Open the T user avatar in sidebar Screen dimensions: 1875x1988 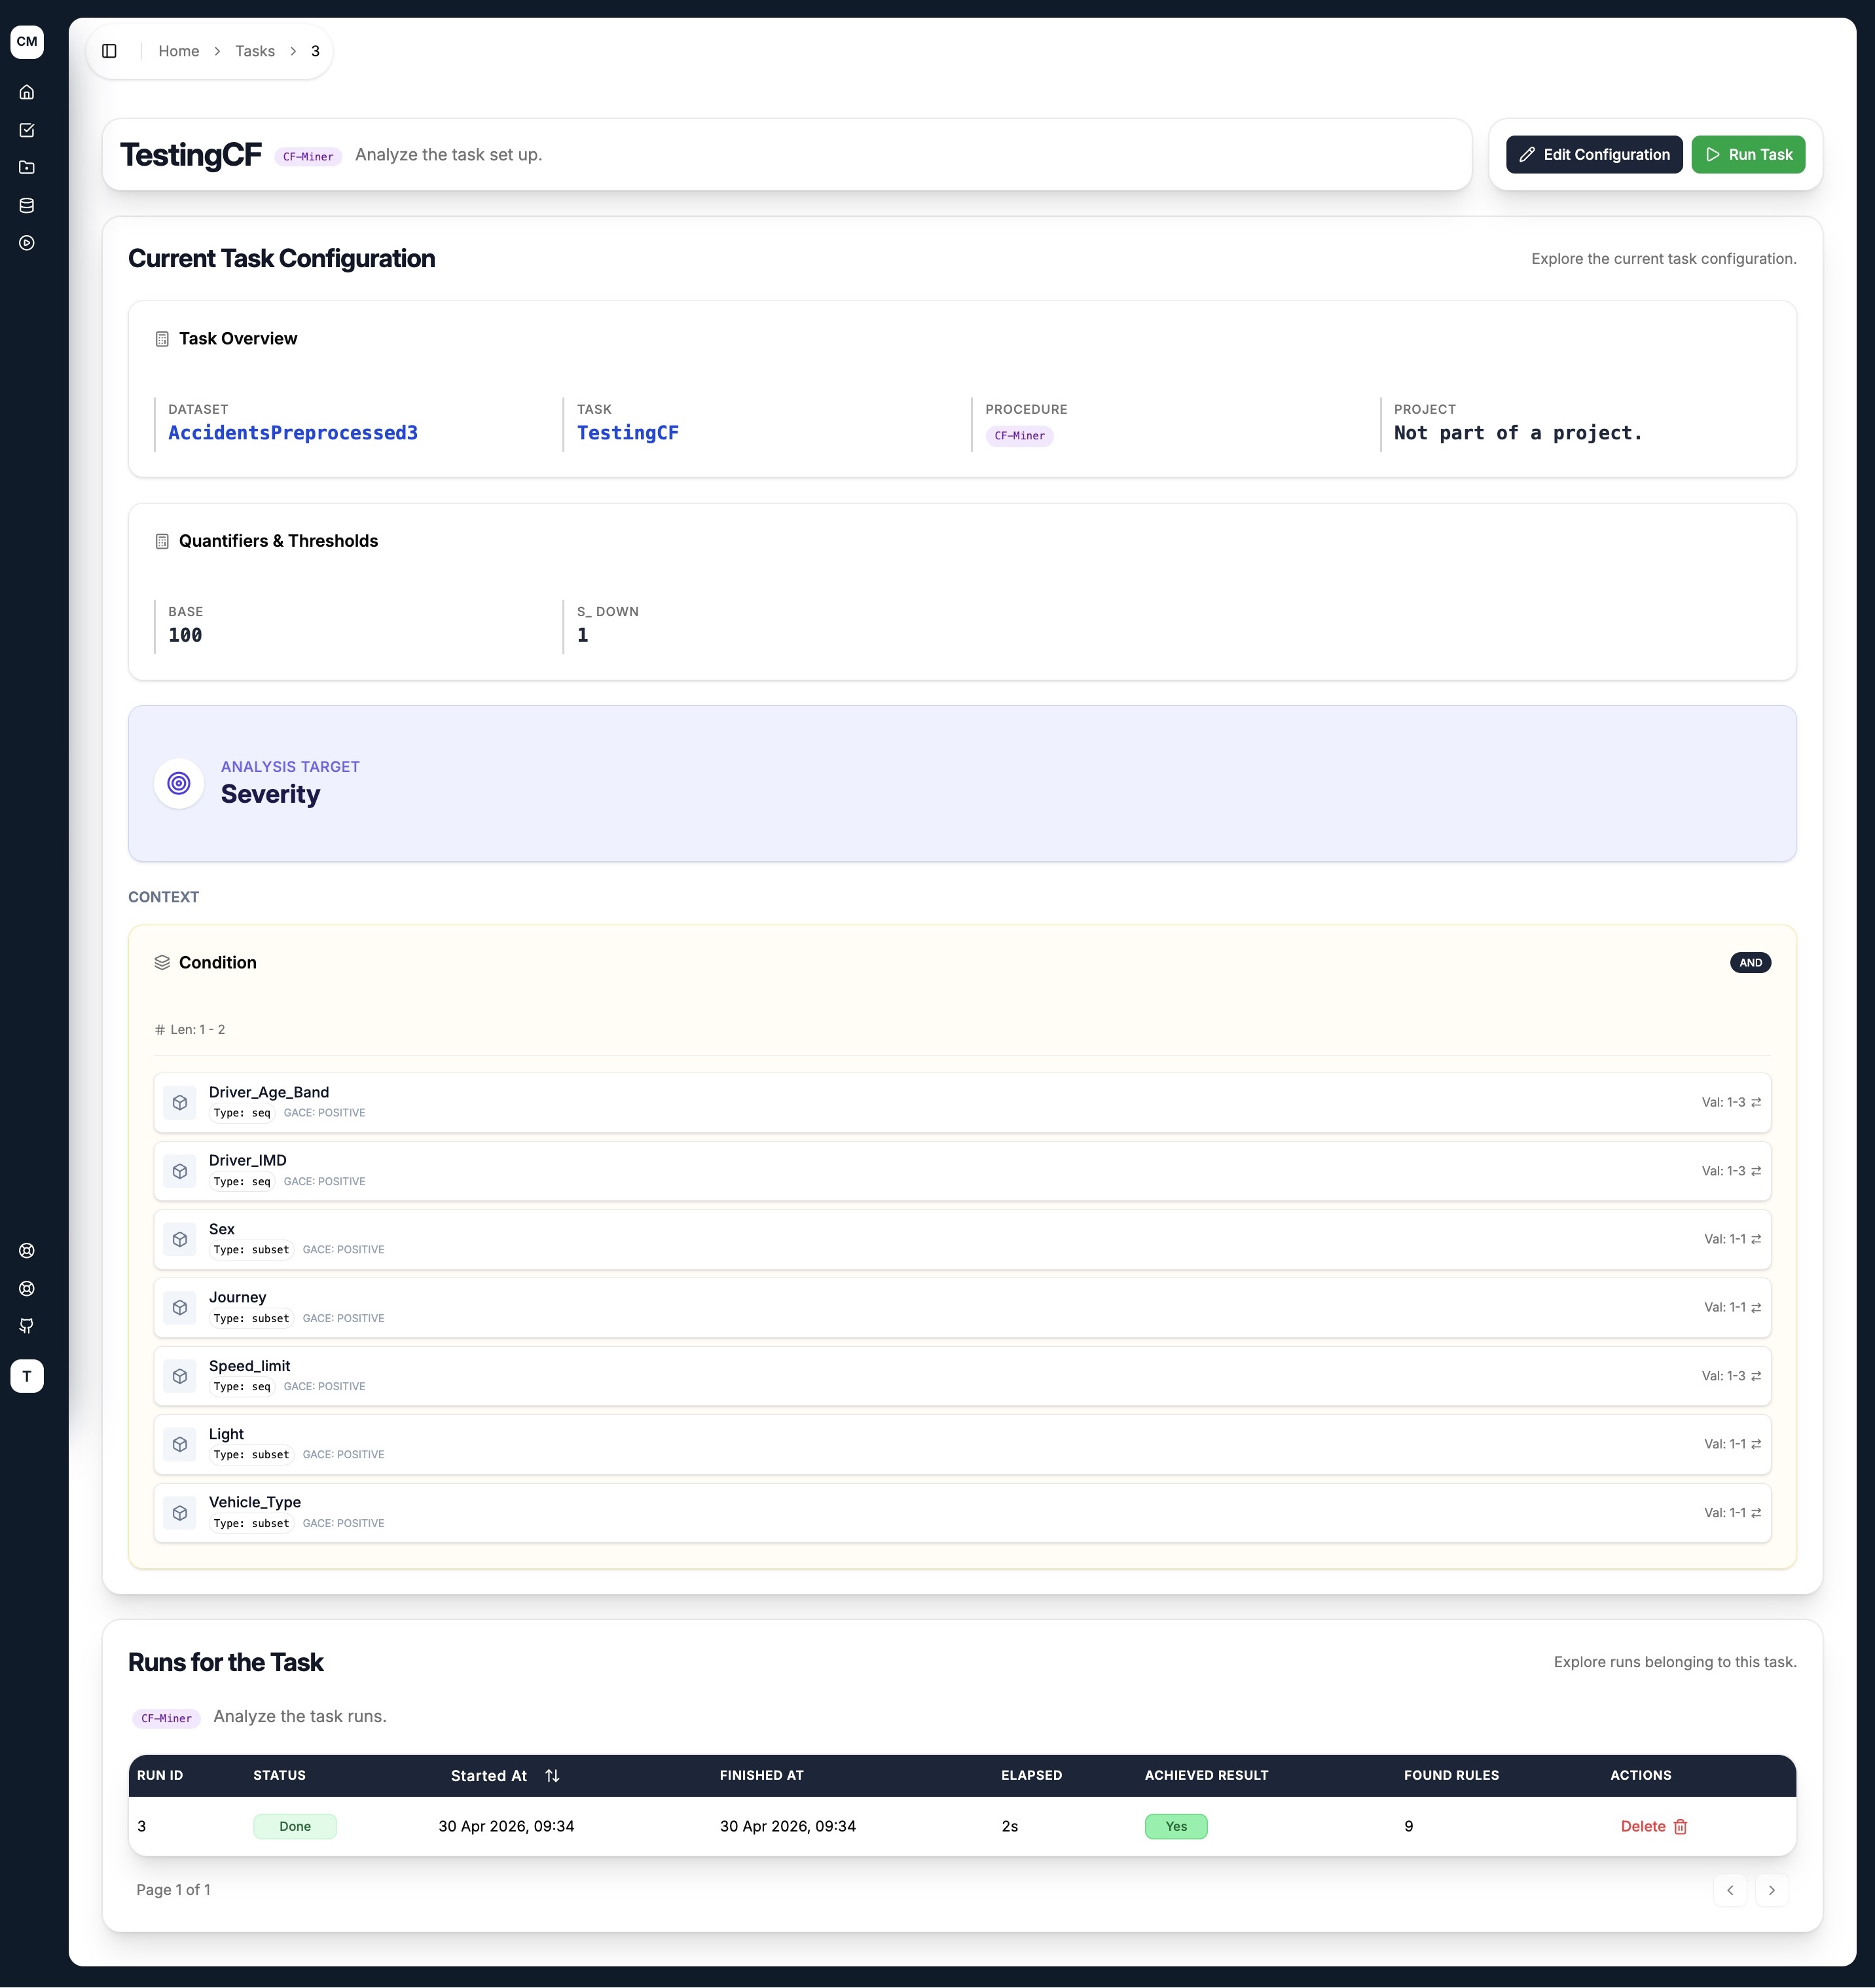(27, 1376)
